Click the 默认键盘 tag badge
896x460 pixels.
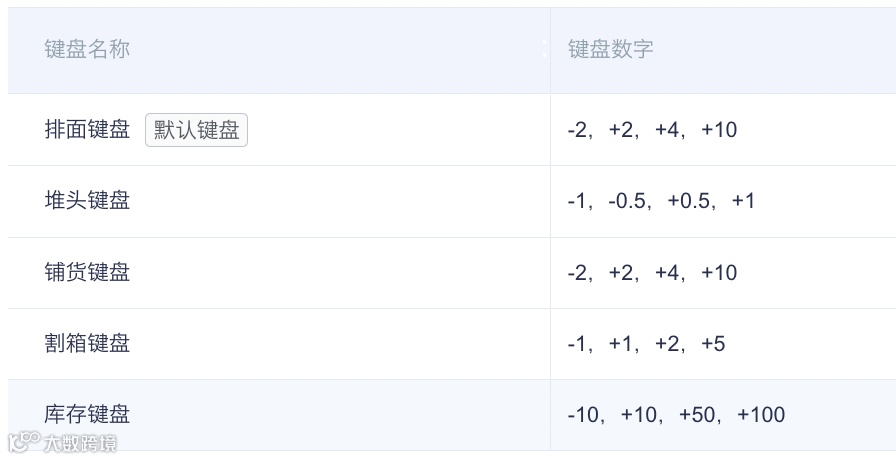coord(196,130)
